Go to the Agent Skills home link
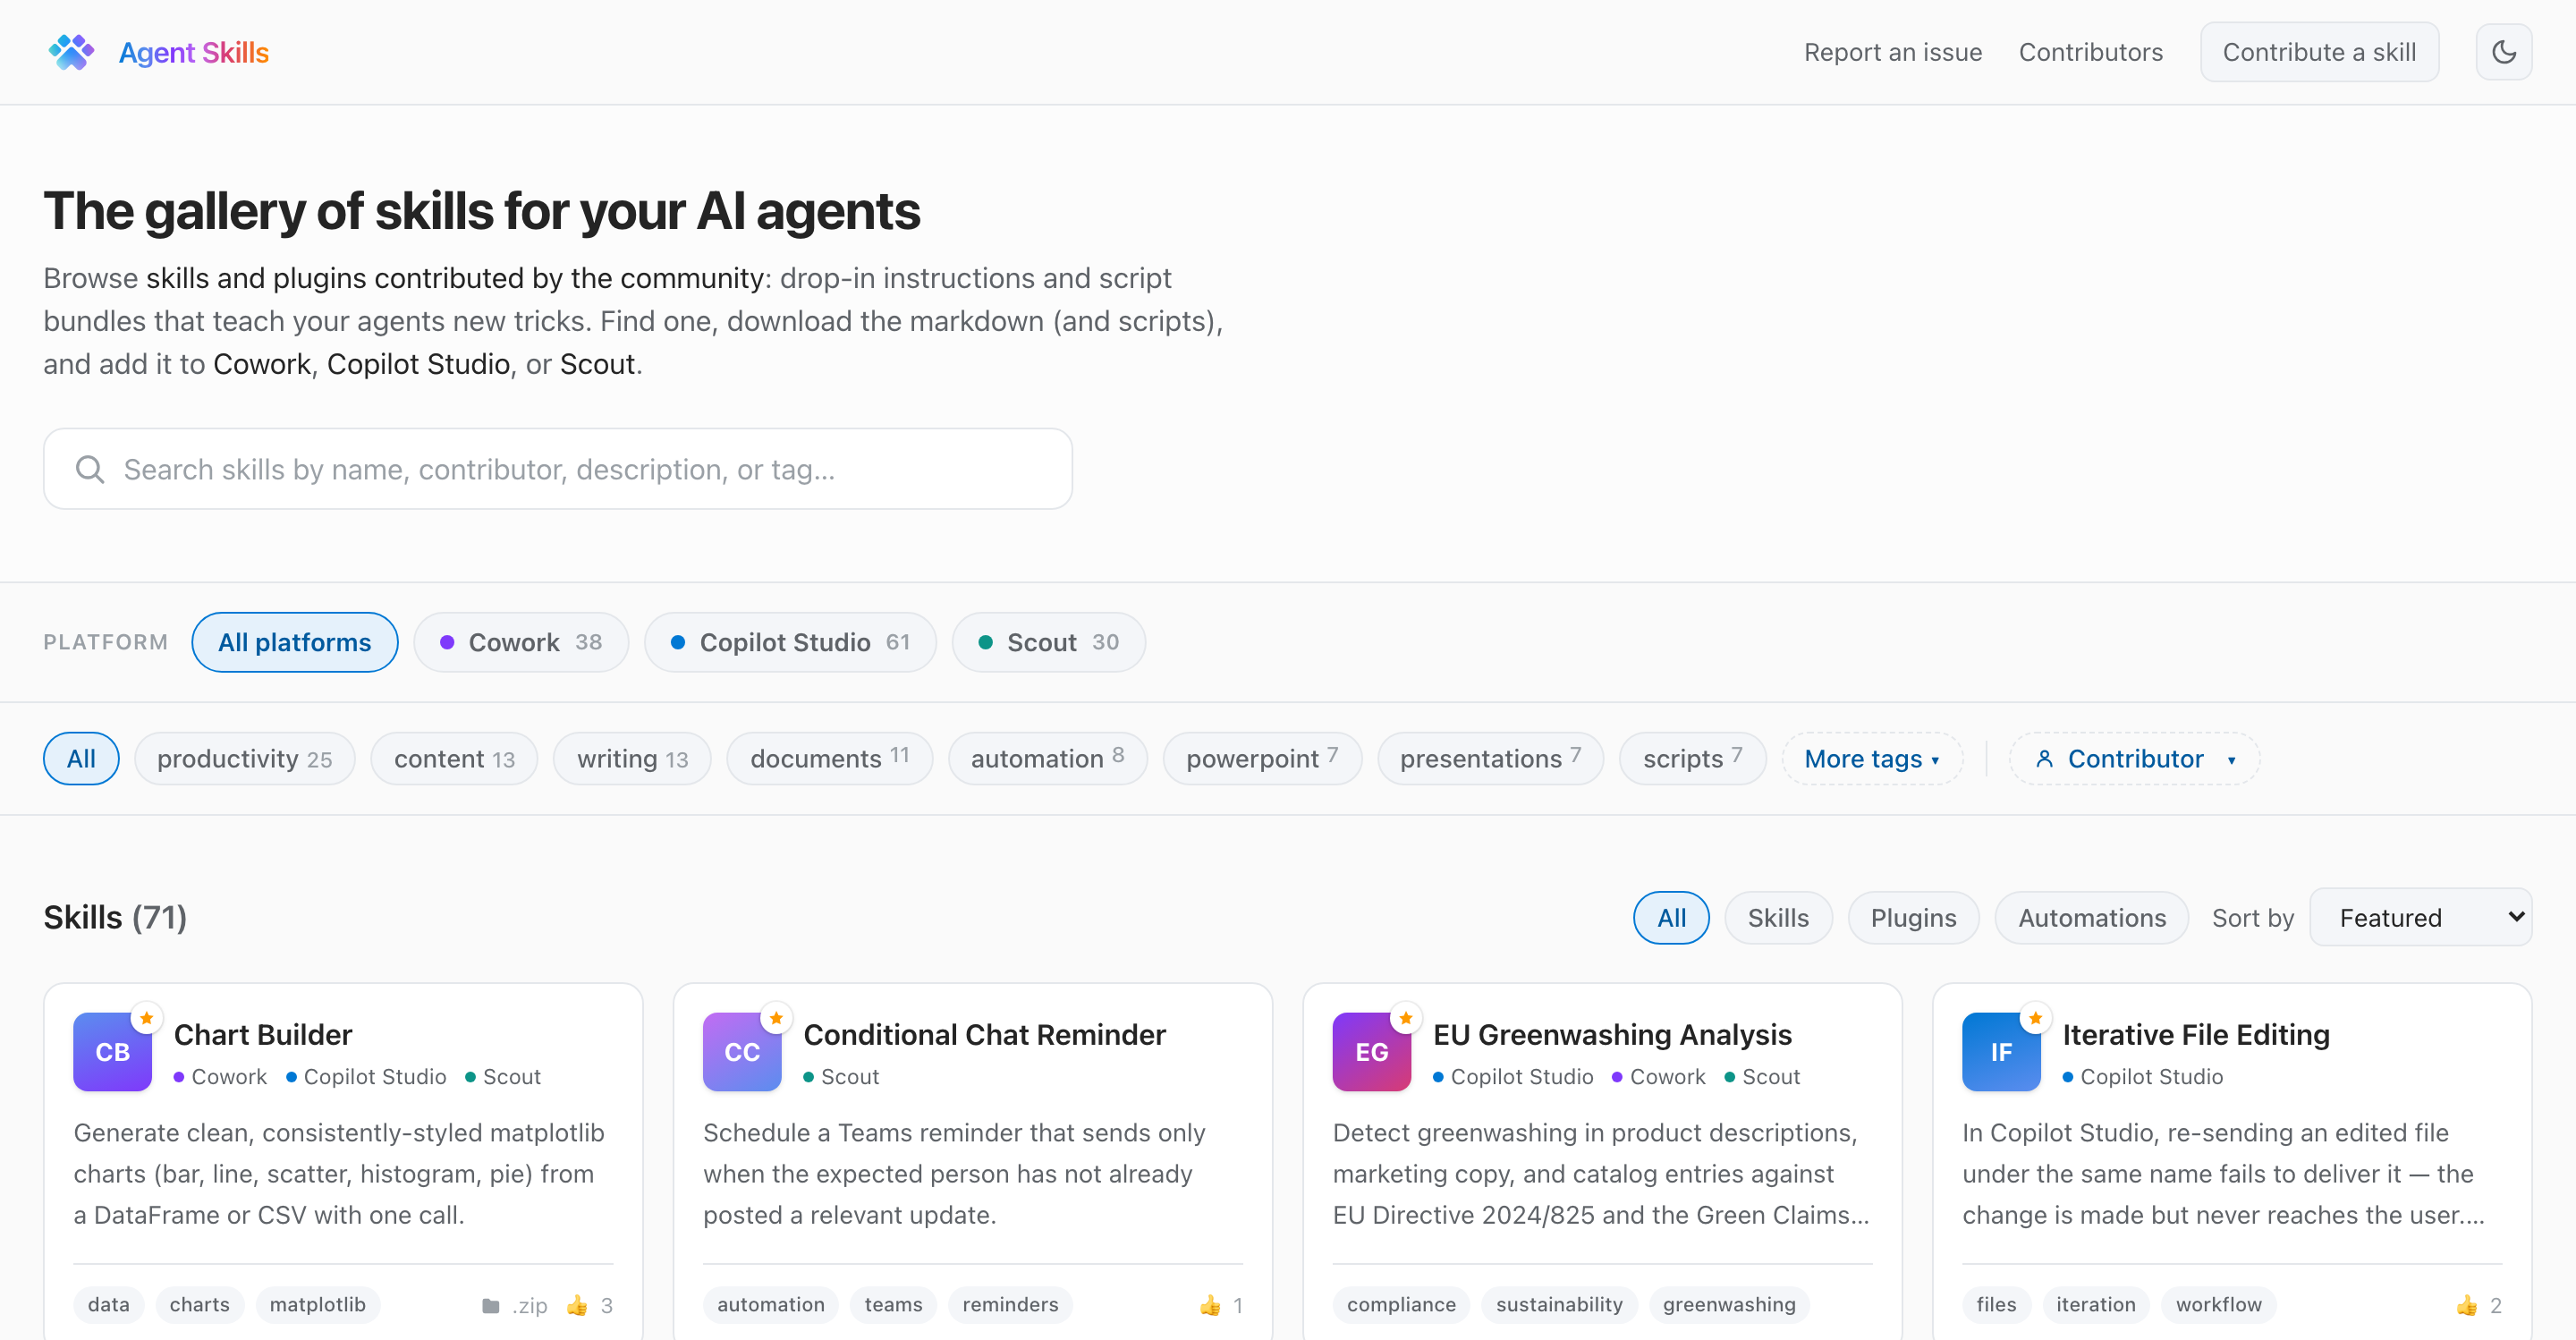Viewport: 2576px width, 1340px height. pos(194,52)
